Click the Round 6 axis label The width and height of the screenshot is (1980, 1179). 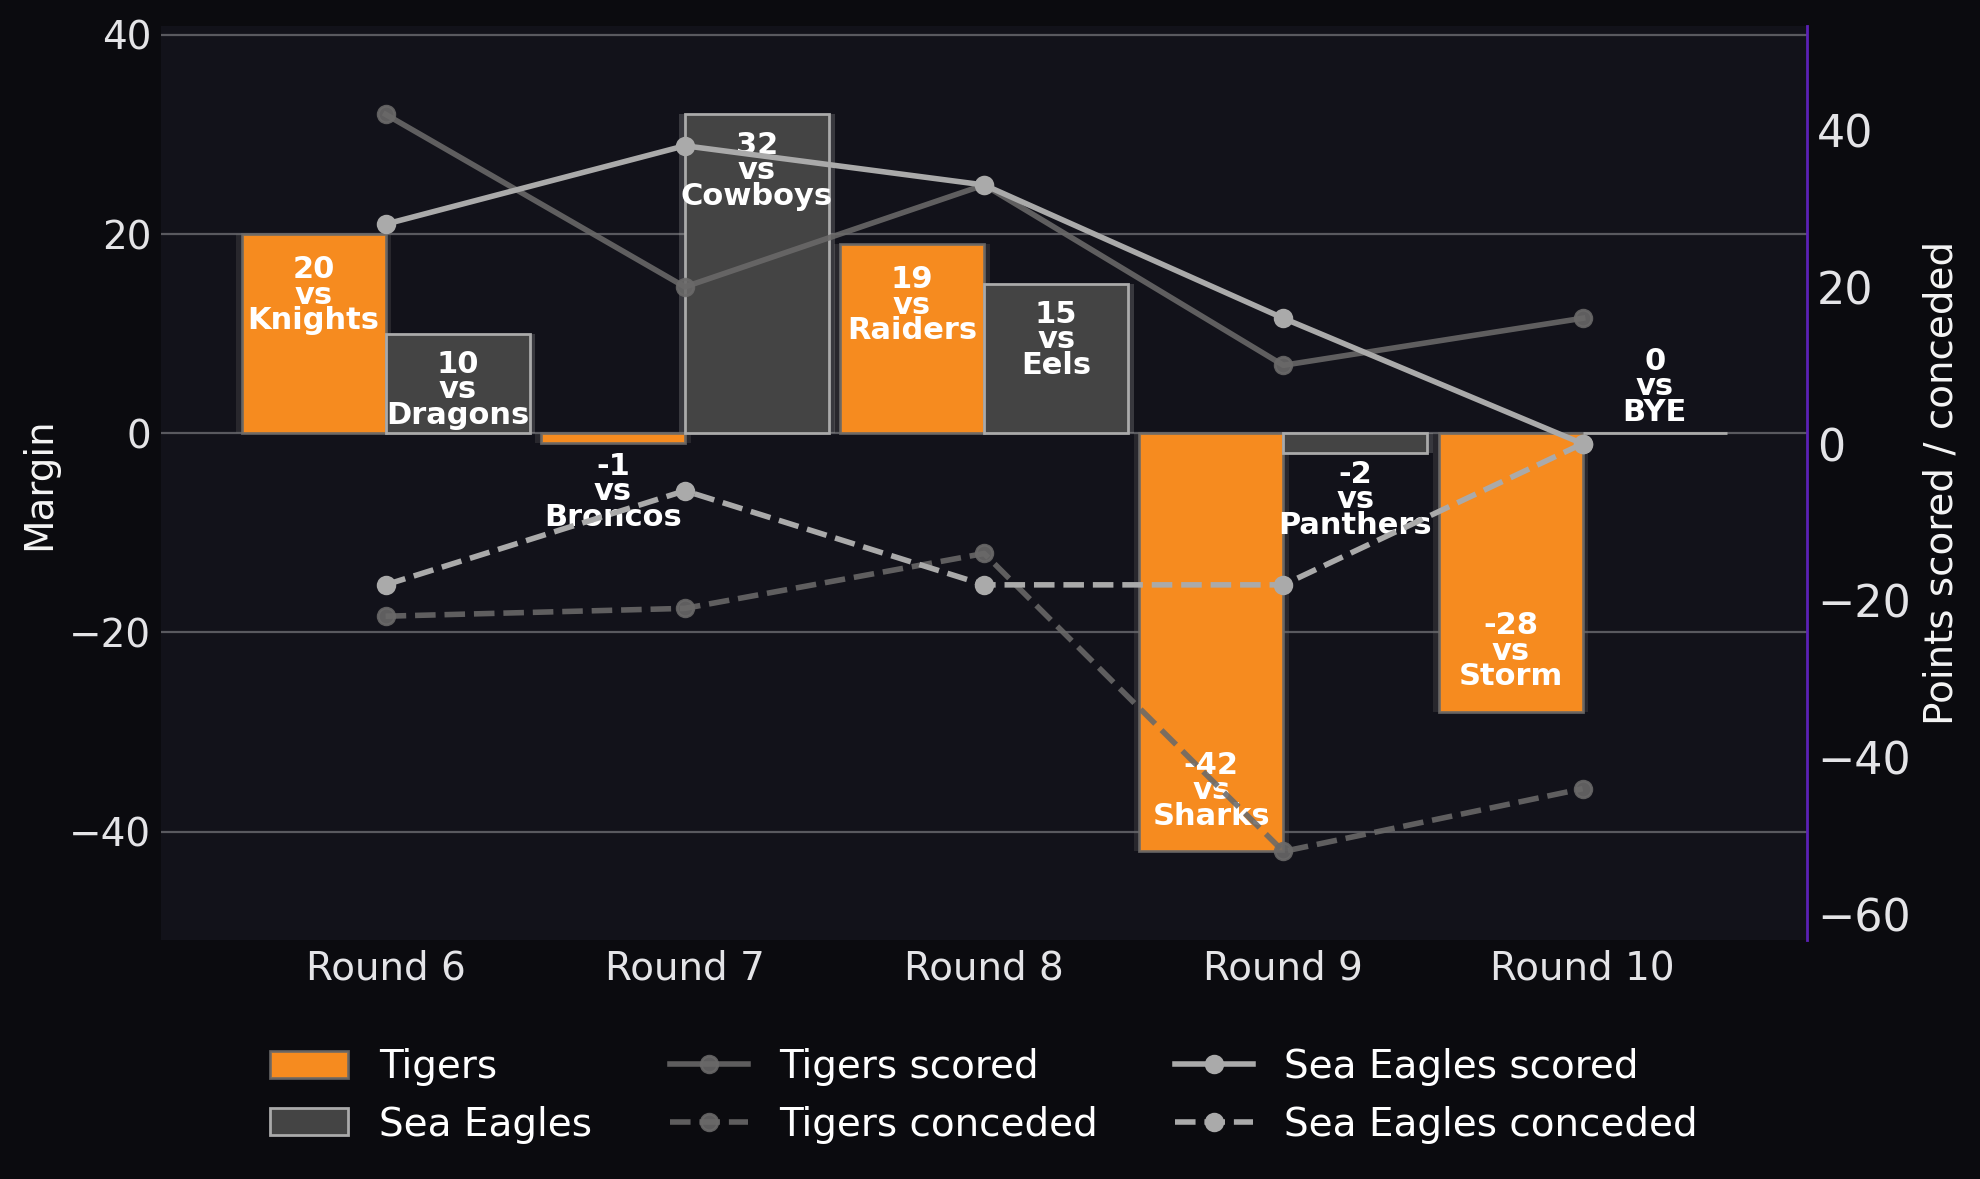386,967
